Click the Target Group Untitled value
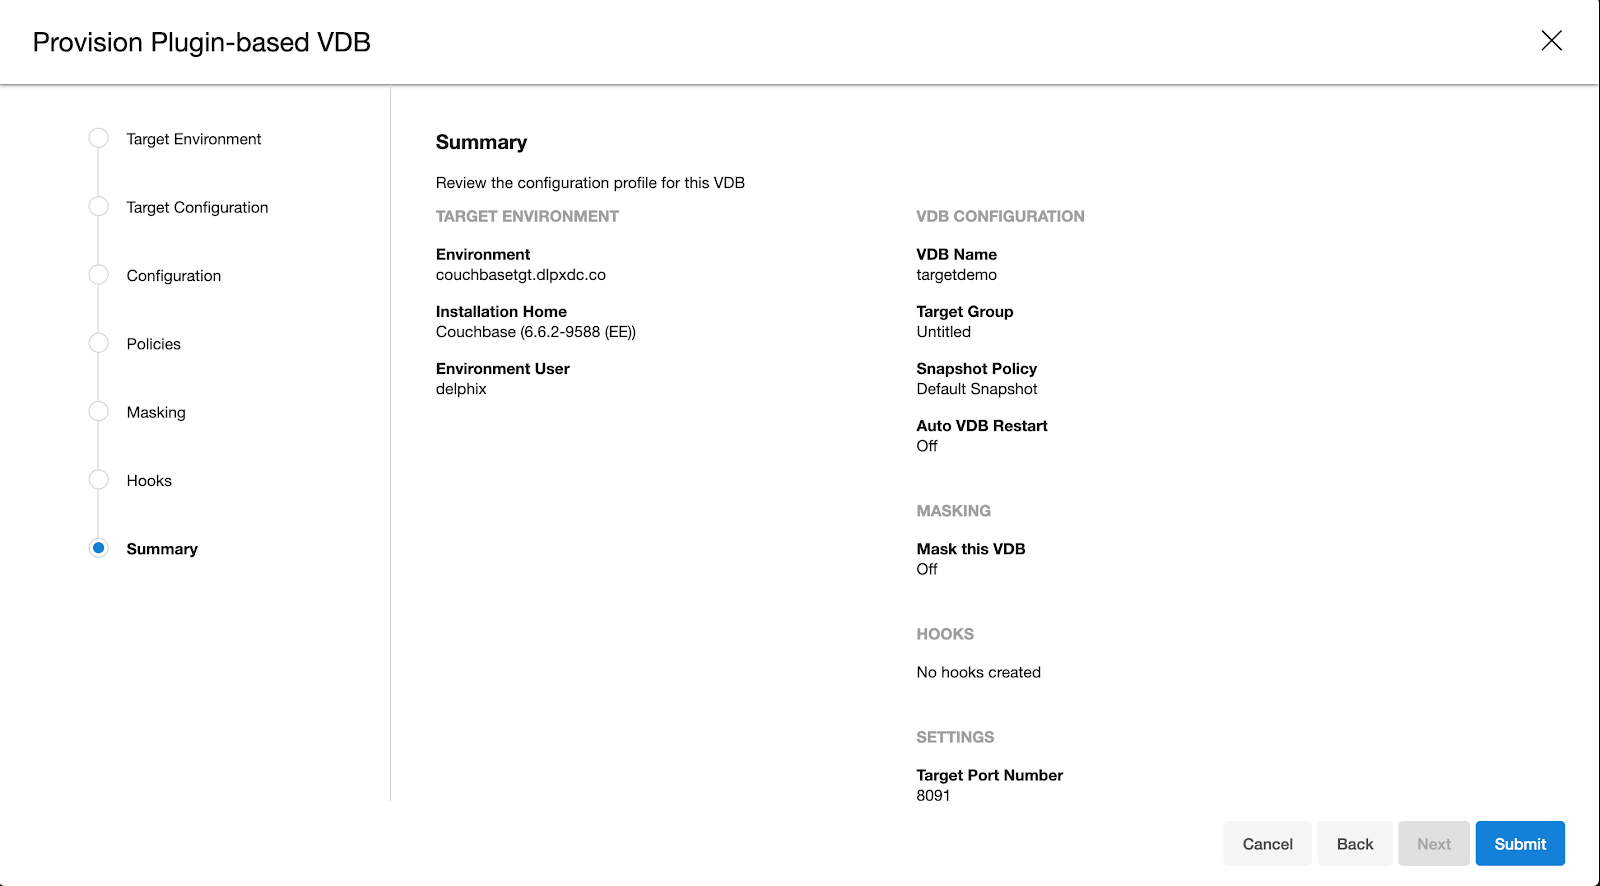The height and width of the screenshot is (886, 1600). point(943,331)
